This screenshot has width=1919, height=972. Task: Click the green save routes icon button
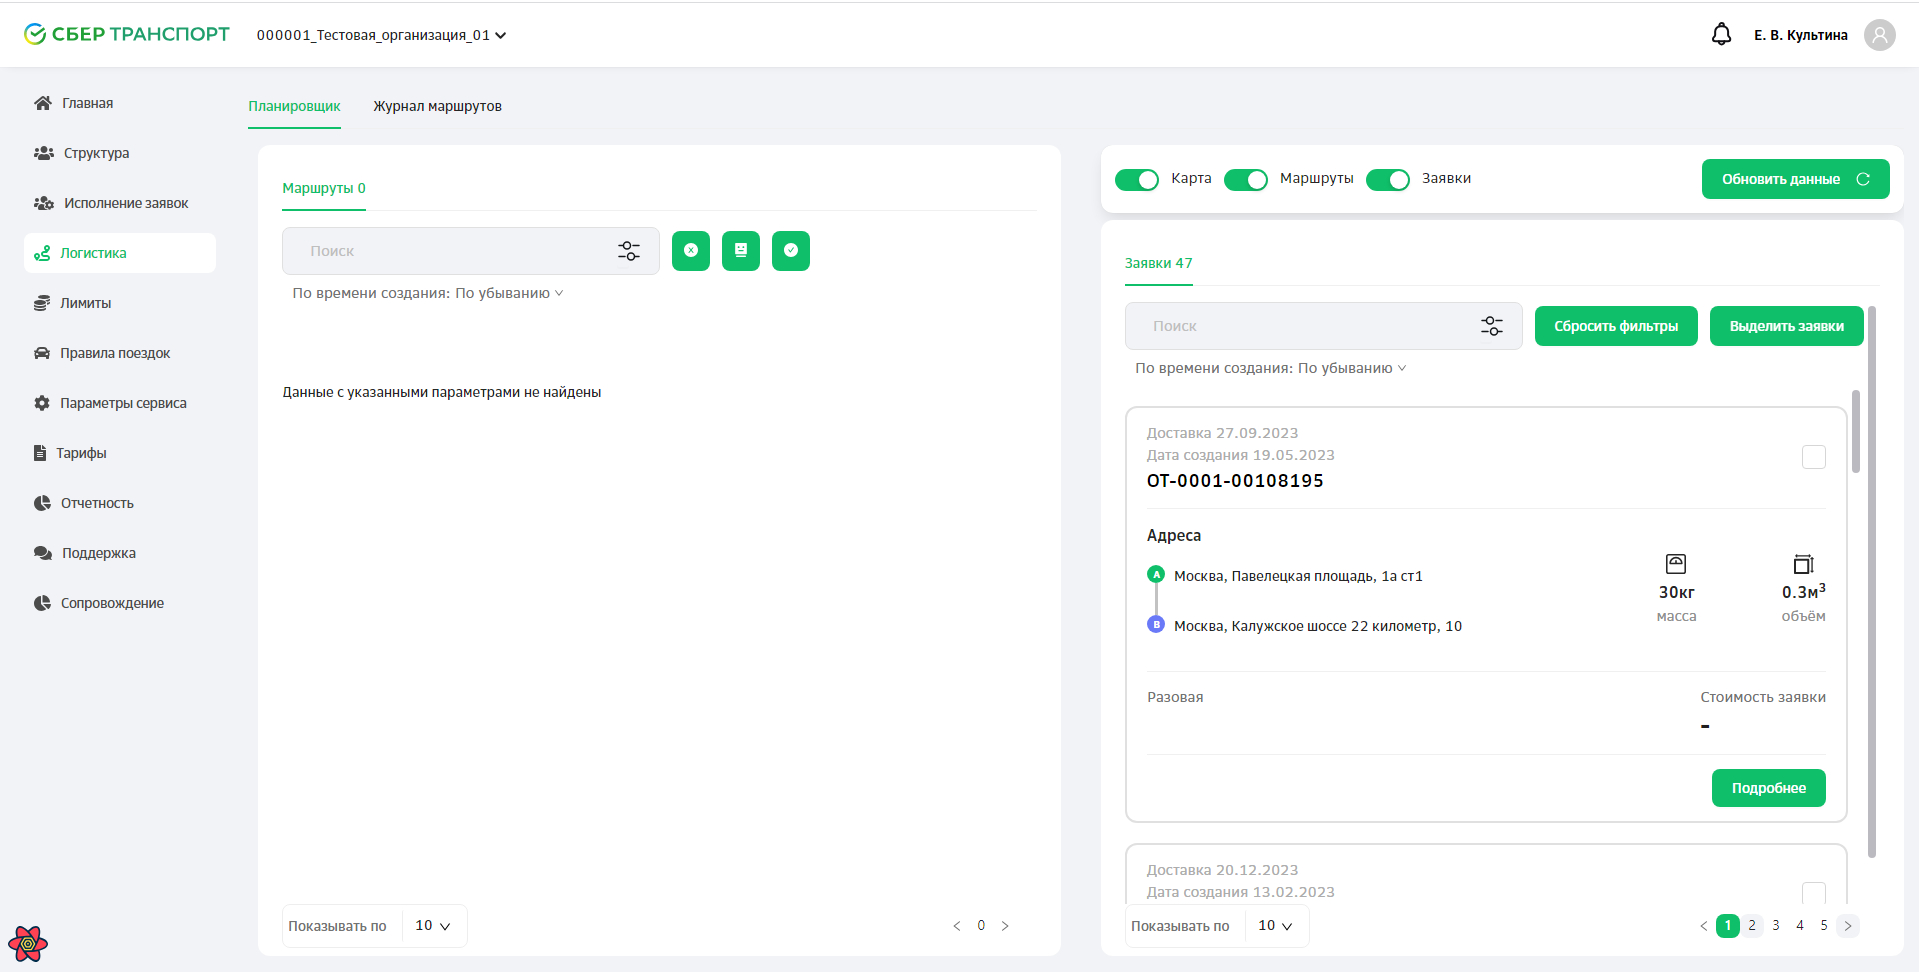coord(741,251)
